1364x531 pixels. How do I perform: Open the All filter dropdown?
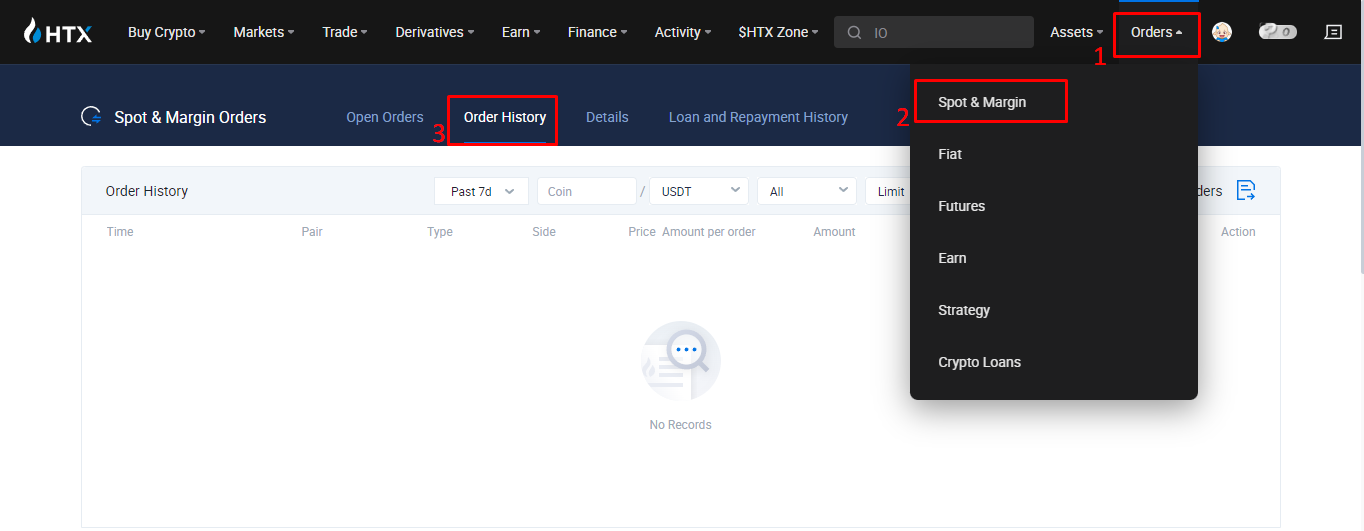tap(806, 191)
